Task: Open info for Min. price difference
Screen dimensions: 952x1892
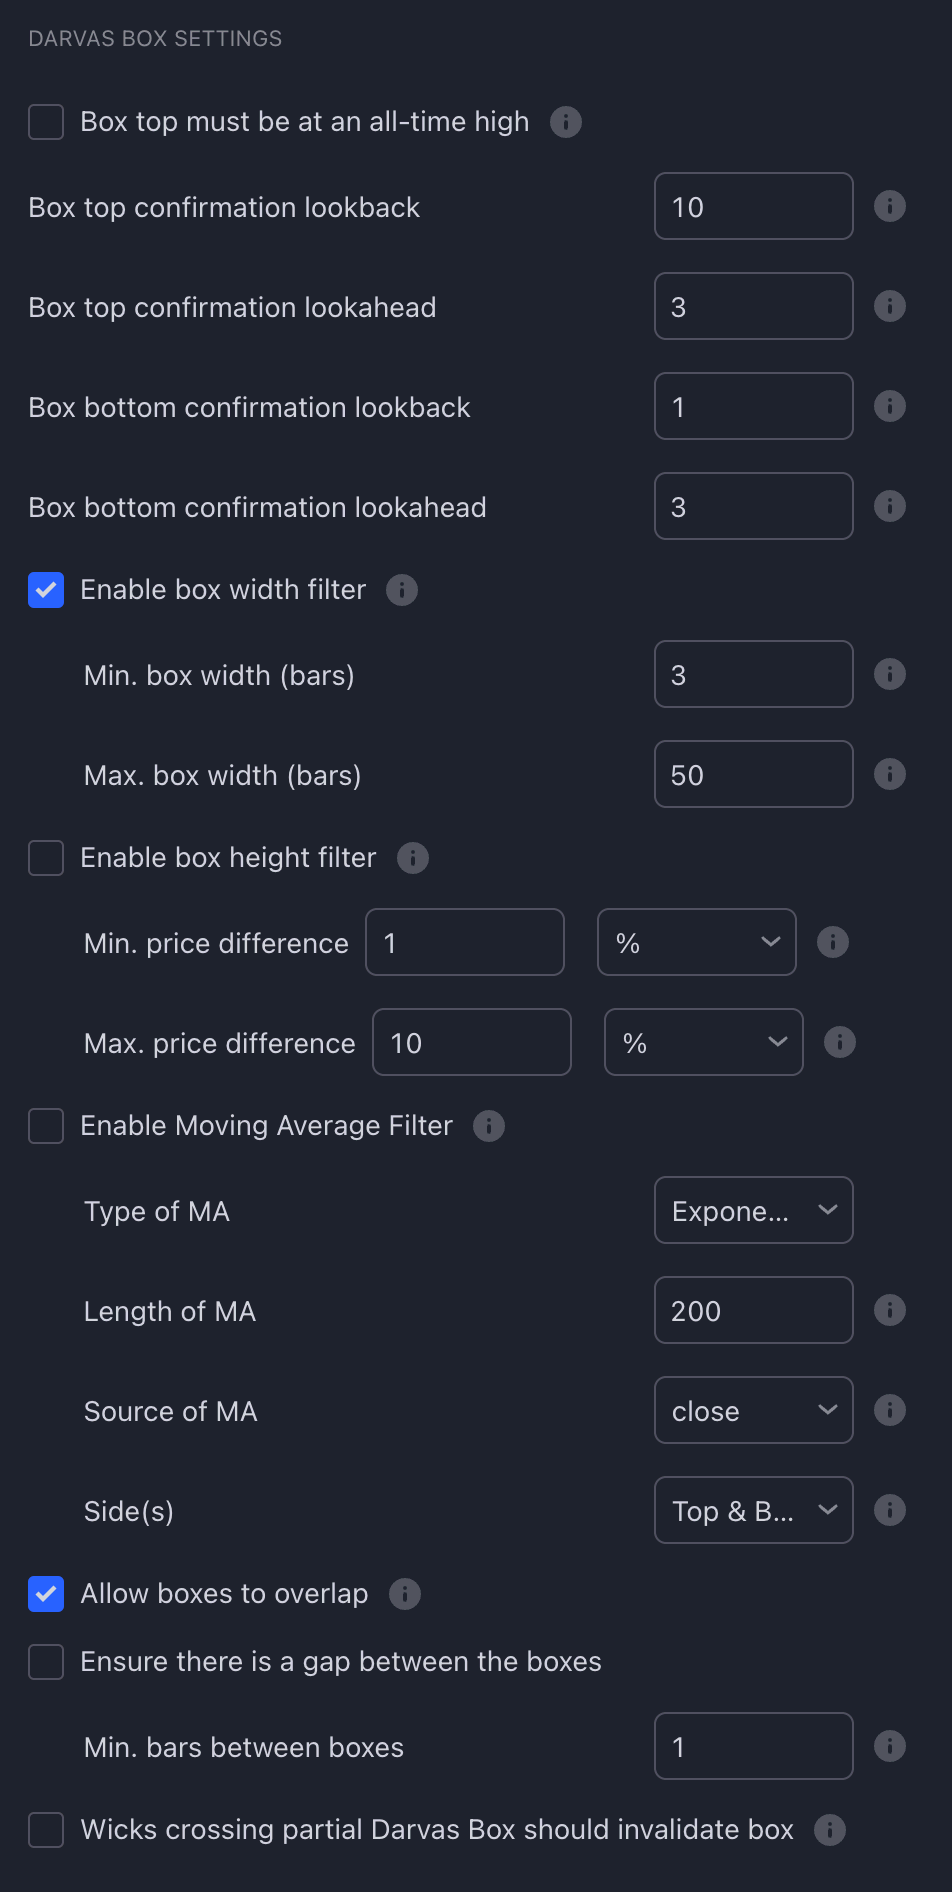Action: click(x=832, y=942)
